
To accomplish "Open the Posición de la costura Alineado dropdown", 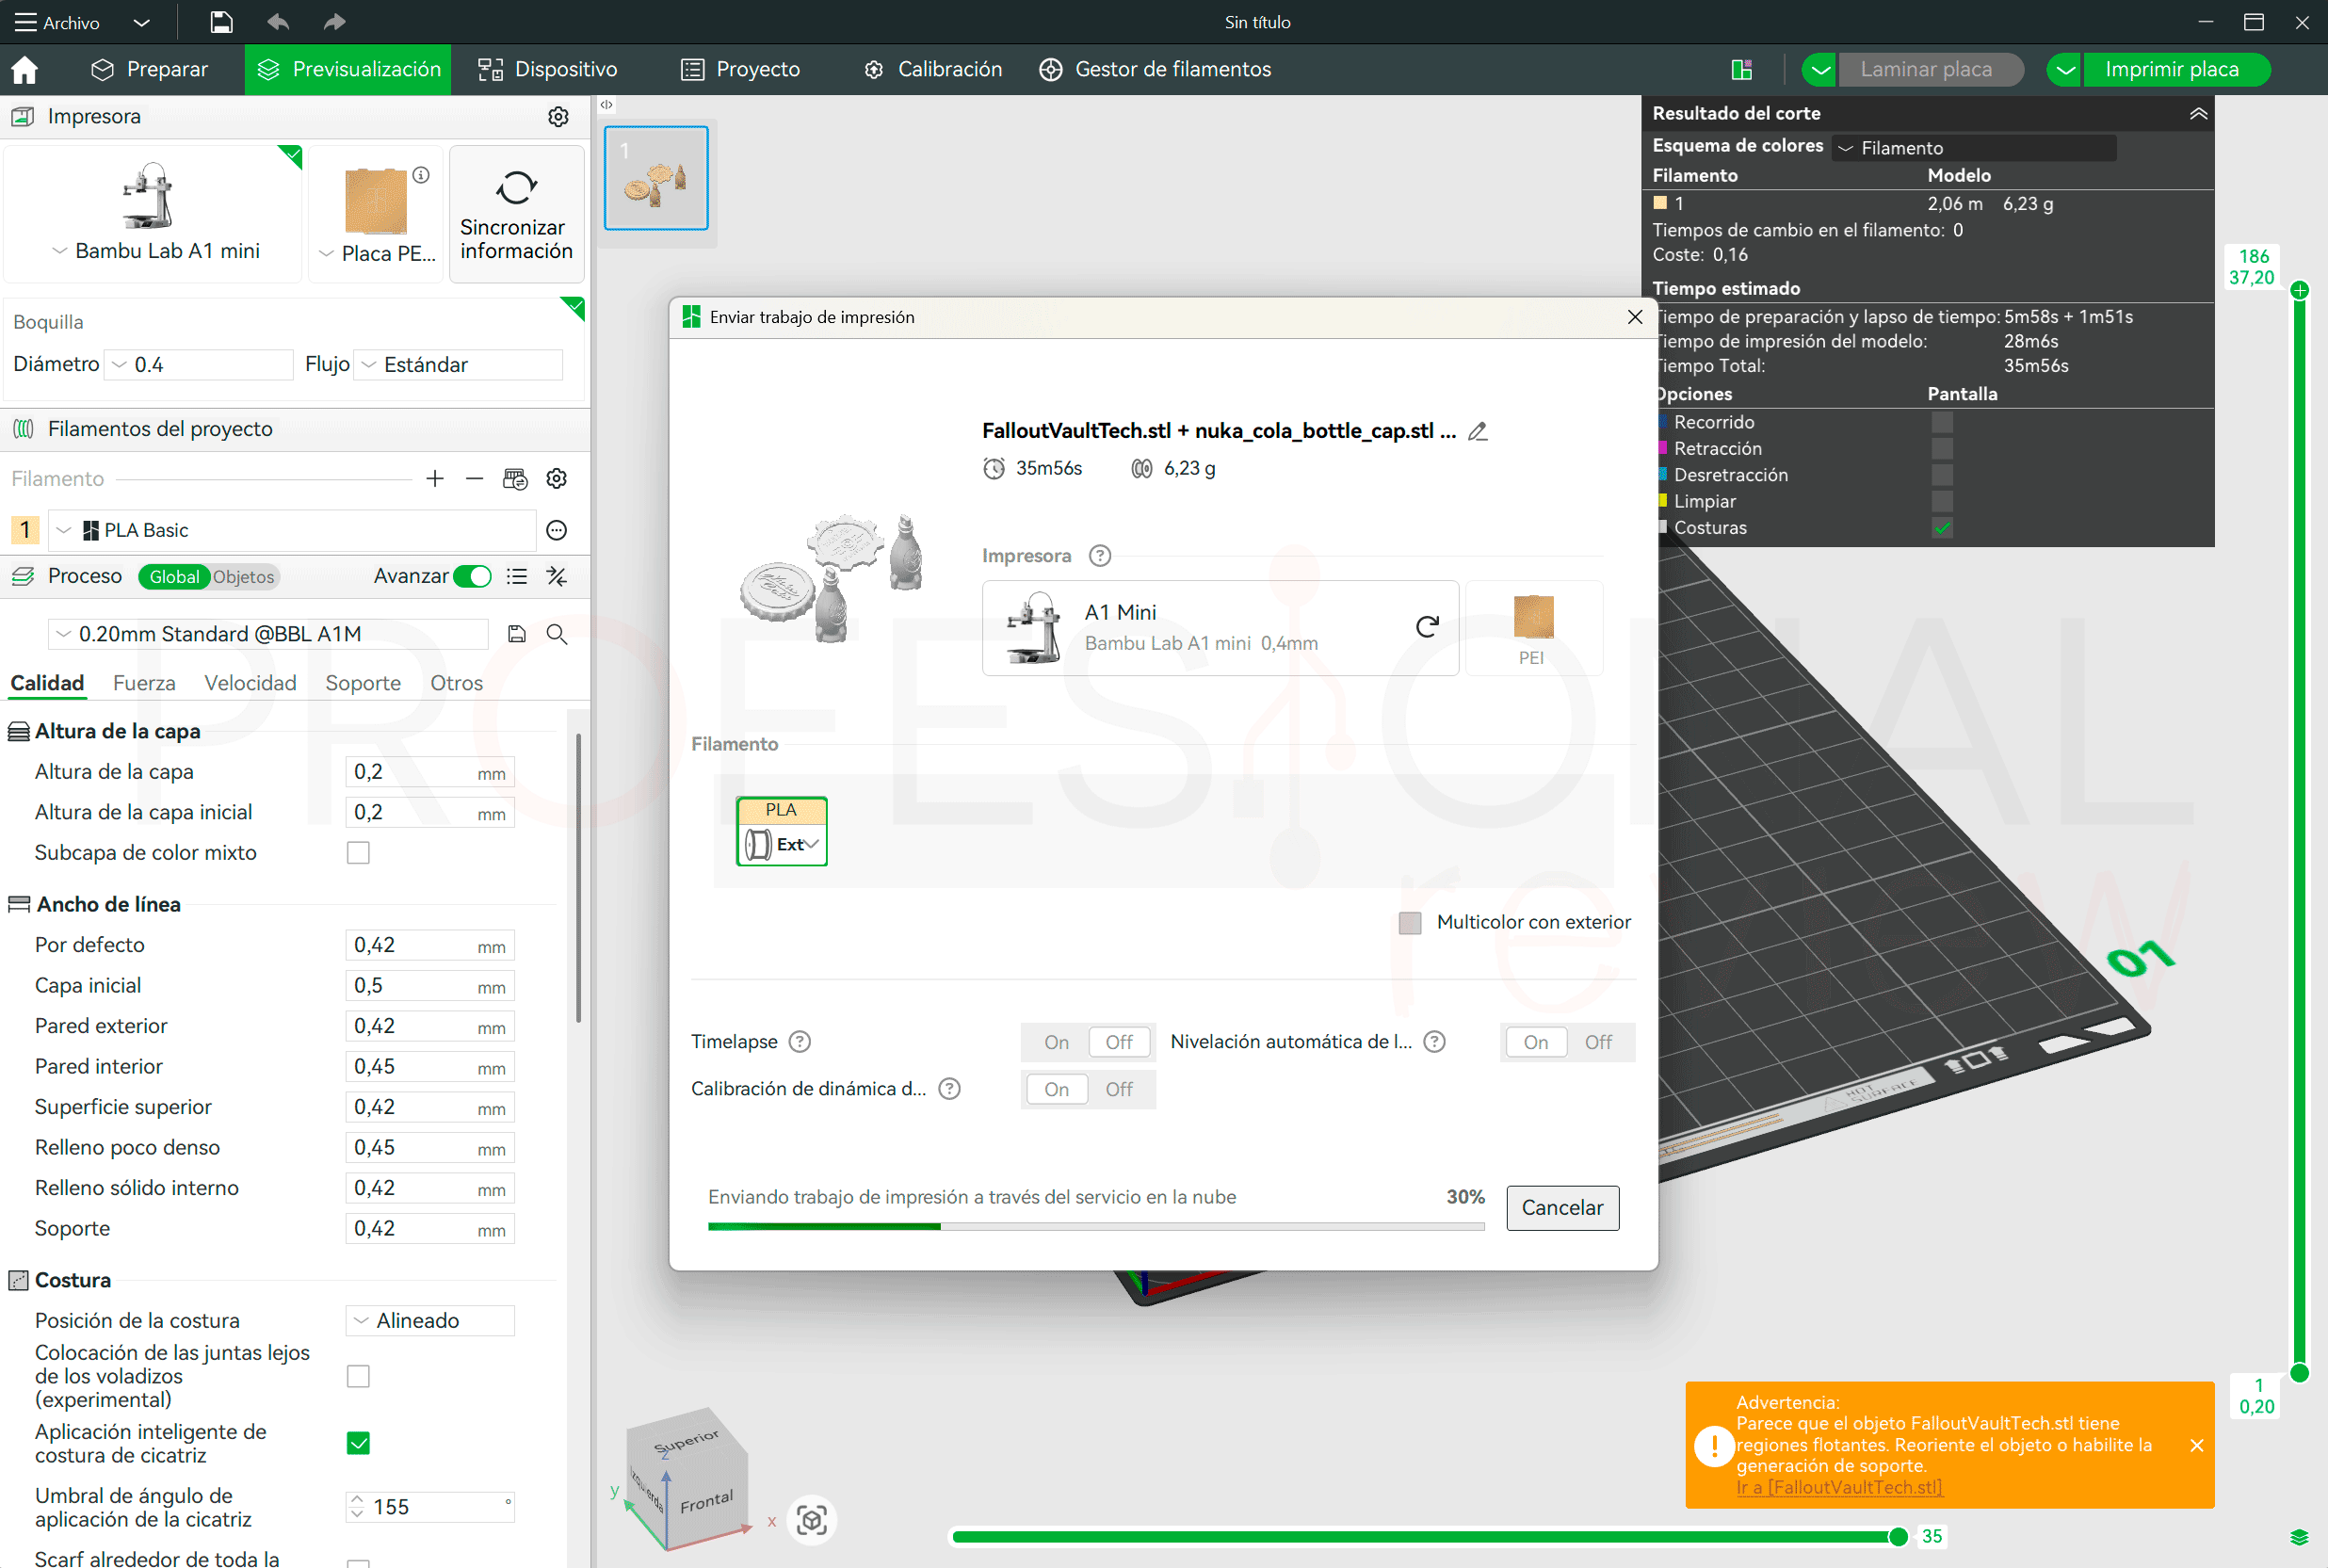I will [430, 1321].
